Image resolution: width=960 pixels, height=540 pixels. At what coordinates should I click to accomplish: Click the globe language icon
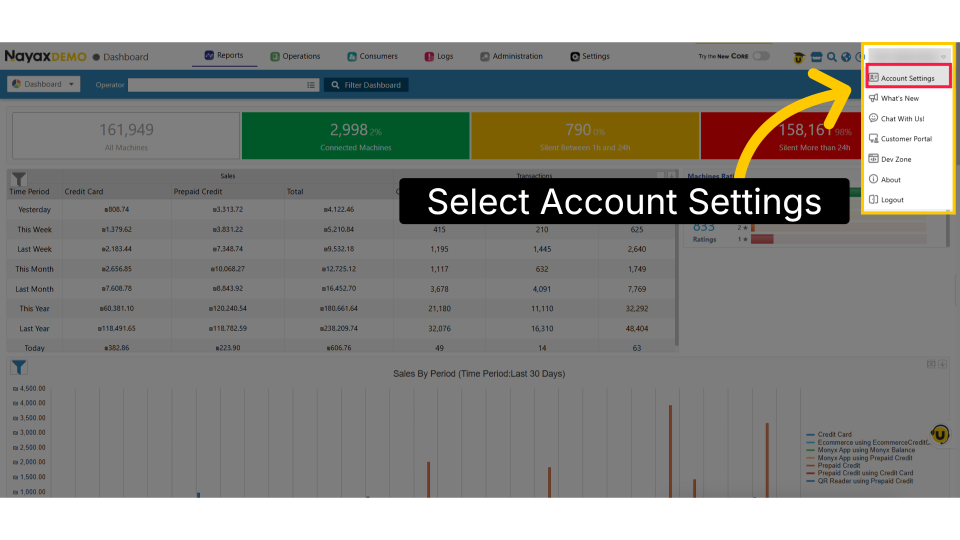[846, 57]
